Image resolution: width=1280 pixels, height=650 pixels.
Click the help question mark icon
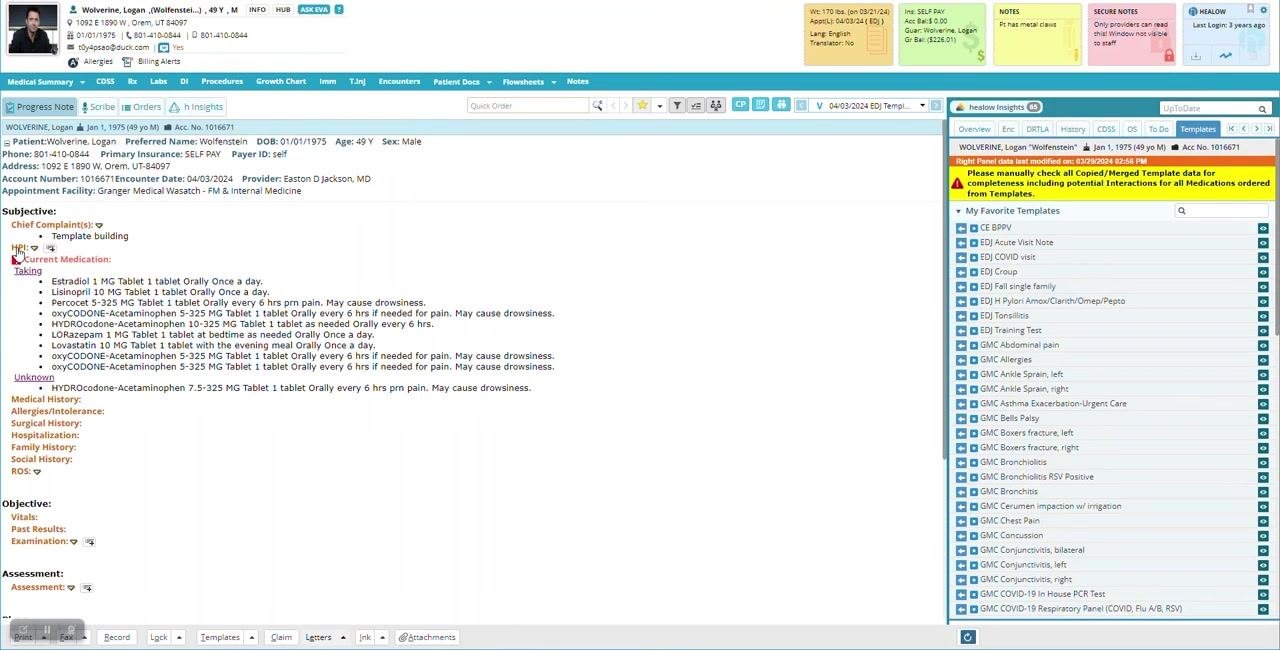tap(339, 10)
